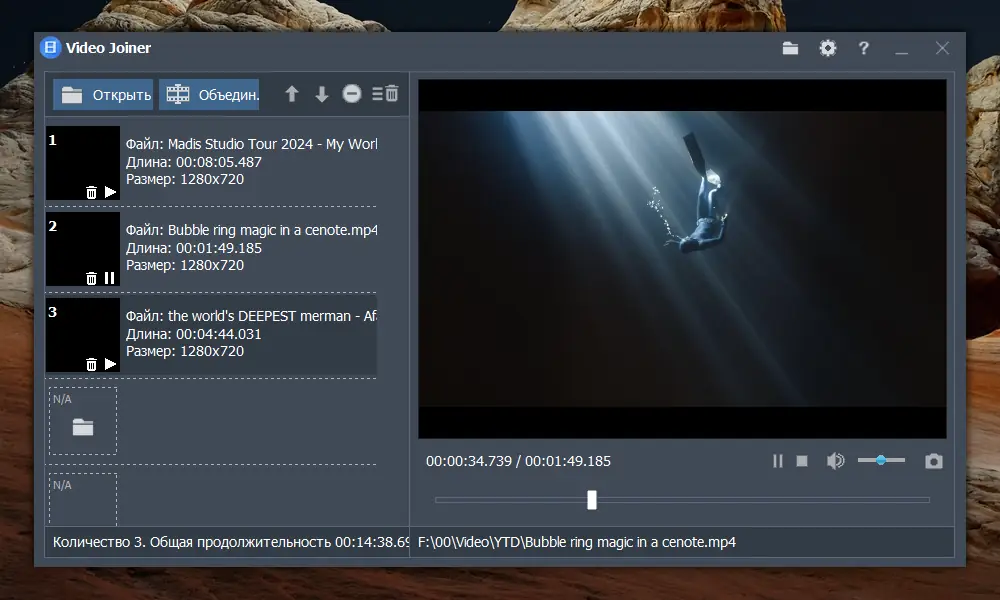This screenshot has height=600, width=1000.
Task: Click playback time "00:00:34.739 / 00:01:49.185"
Action: click(x=518, y=461)
